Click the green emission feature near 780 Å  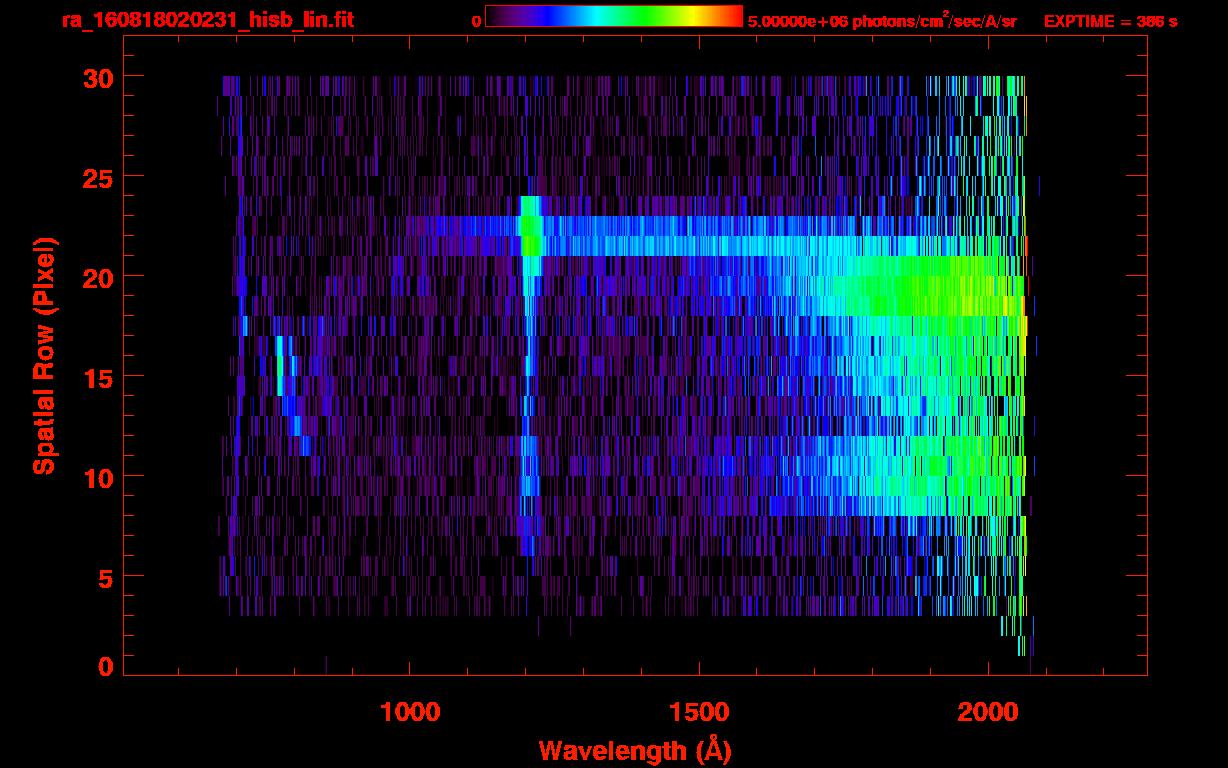pyautogui.click(x=280, y=366)
